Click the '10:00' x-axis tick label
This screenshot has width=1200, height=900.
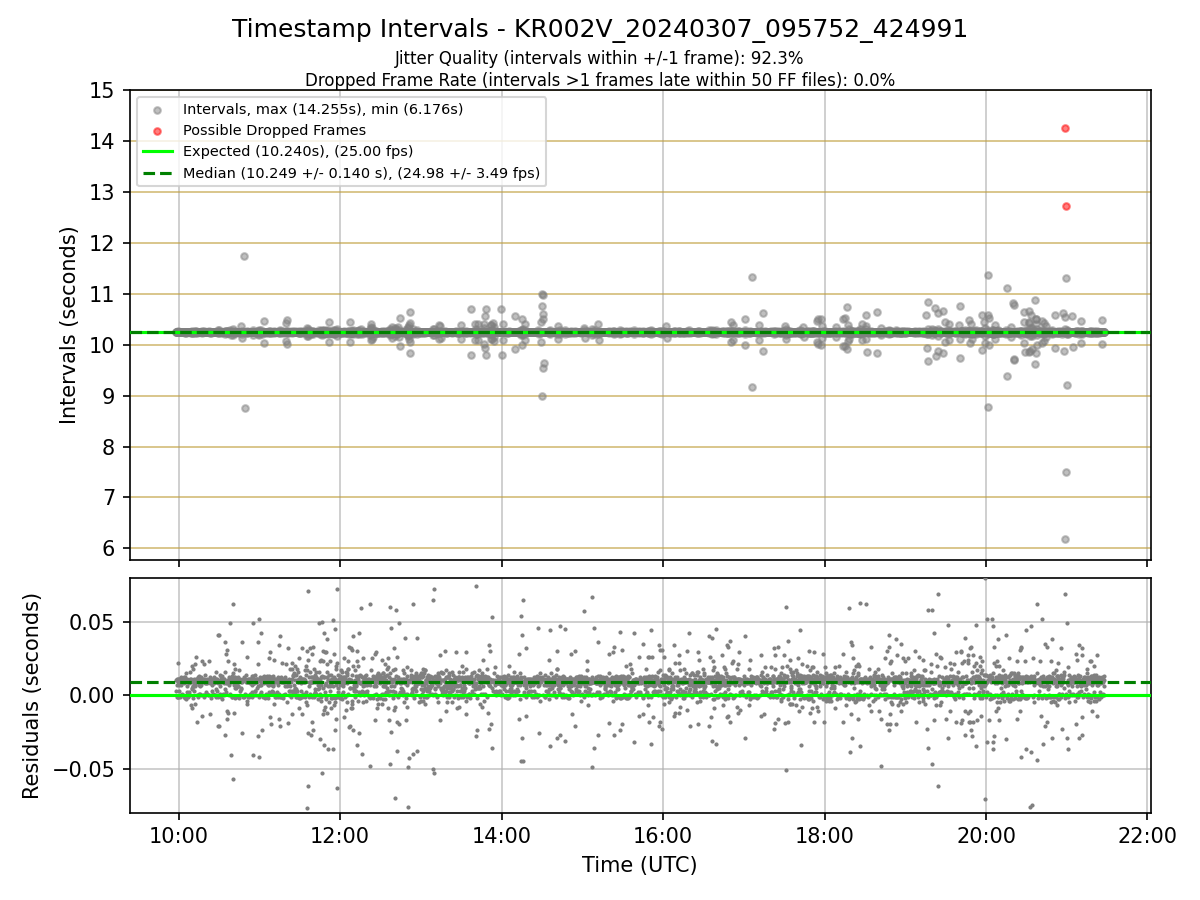pyautogui.click(x=179, y=834)
